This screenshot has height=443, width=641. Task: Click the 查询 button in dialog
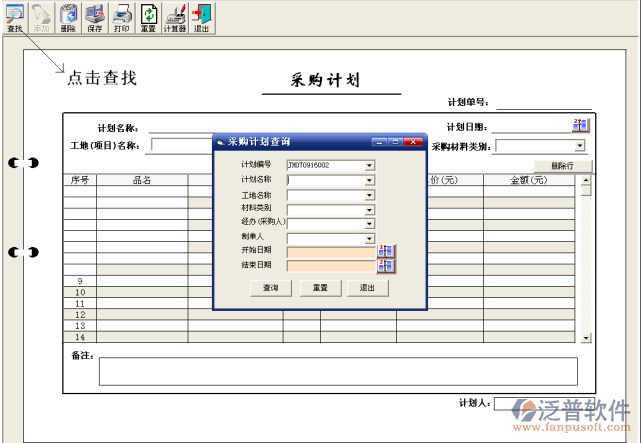tap(271, 288)
